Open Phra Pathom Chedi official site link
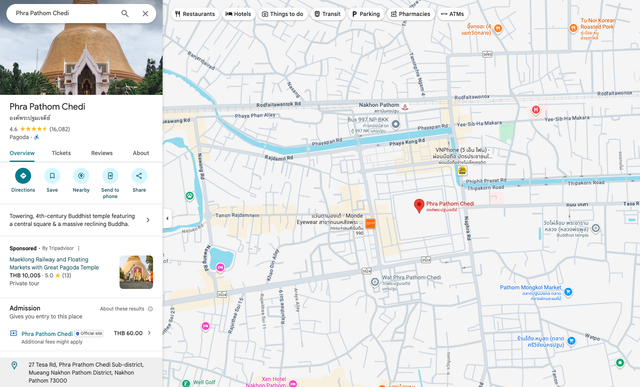The height and width of the screenshot is (387, 640). [x=47, y=334]
